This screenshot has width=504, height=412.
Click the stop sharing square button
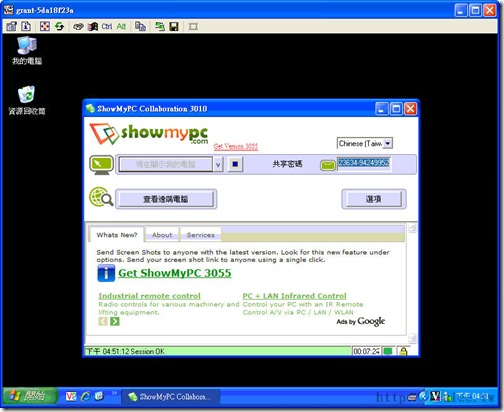tap(235, 164)
